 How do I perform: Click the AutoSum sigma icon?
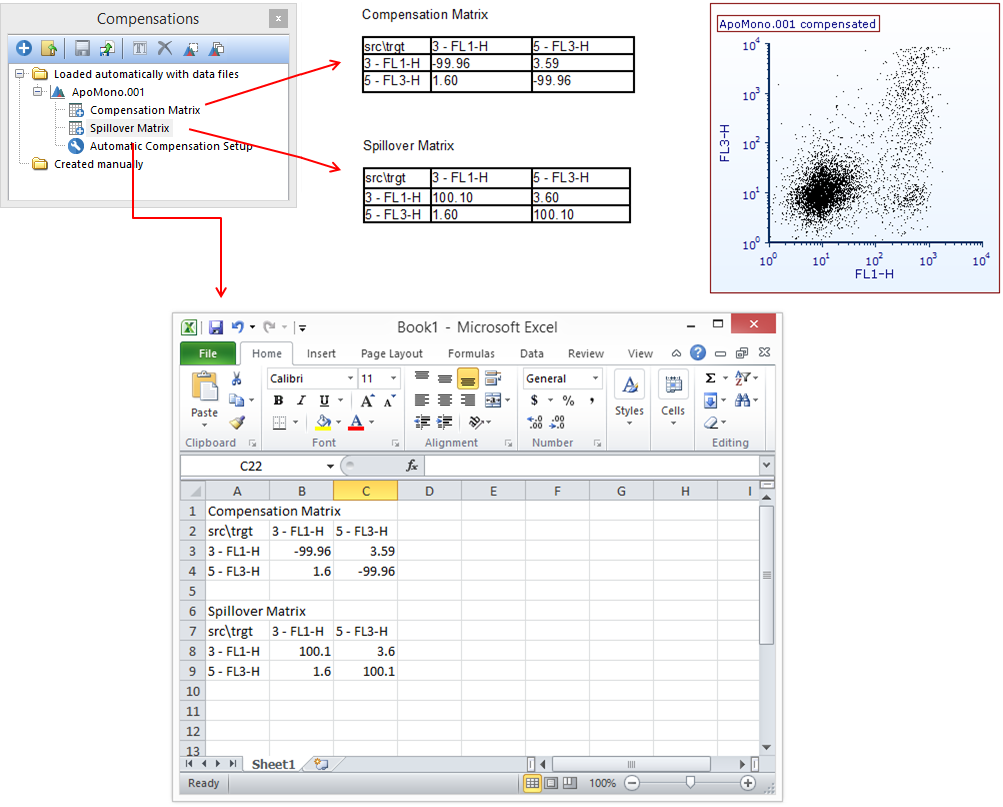pyautogui.click(x=710, y=378)
